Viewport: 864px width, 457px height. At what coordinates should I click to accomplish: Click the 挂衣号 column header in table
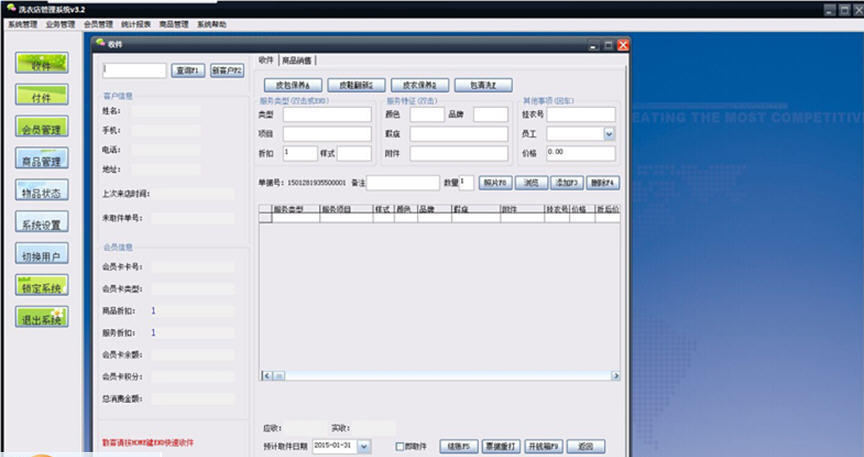pos(557,209)
